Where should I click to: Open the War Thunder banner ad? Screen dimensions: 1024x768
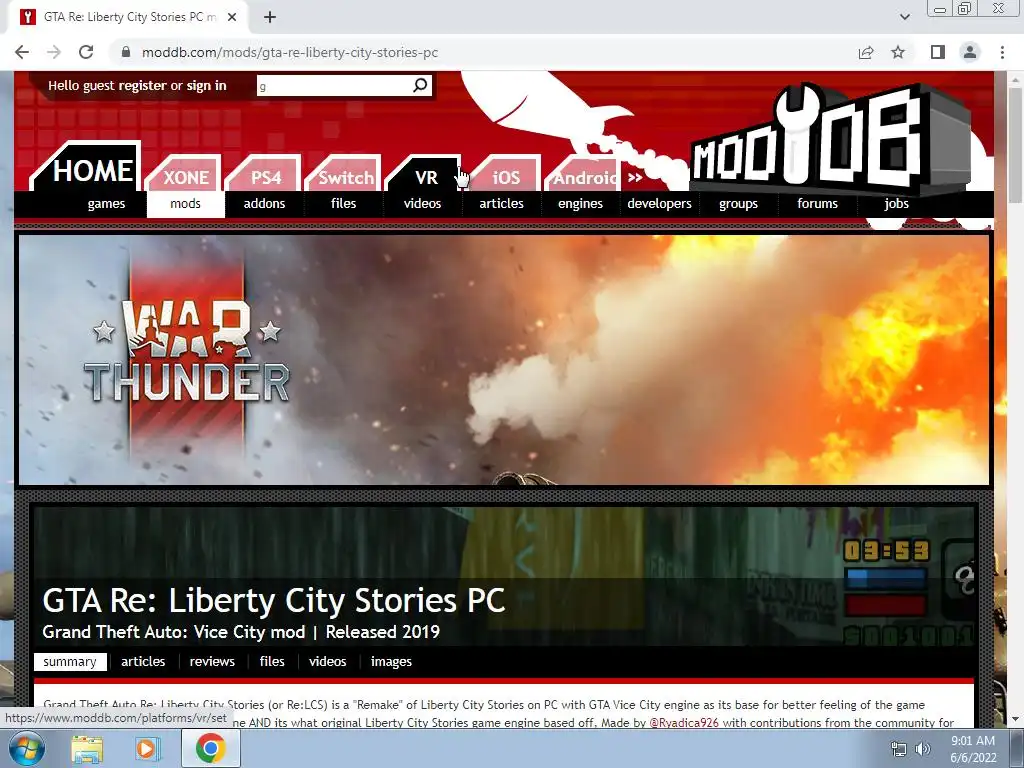tap(504, 360)
